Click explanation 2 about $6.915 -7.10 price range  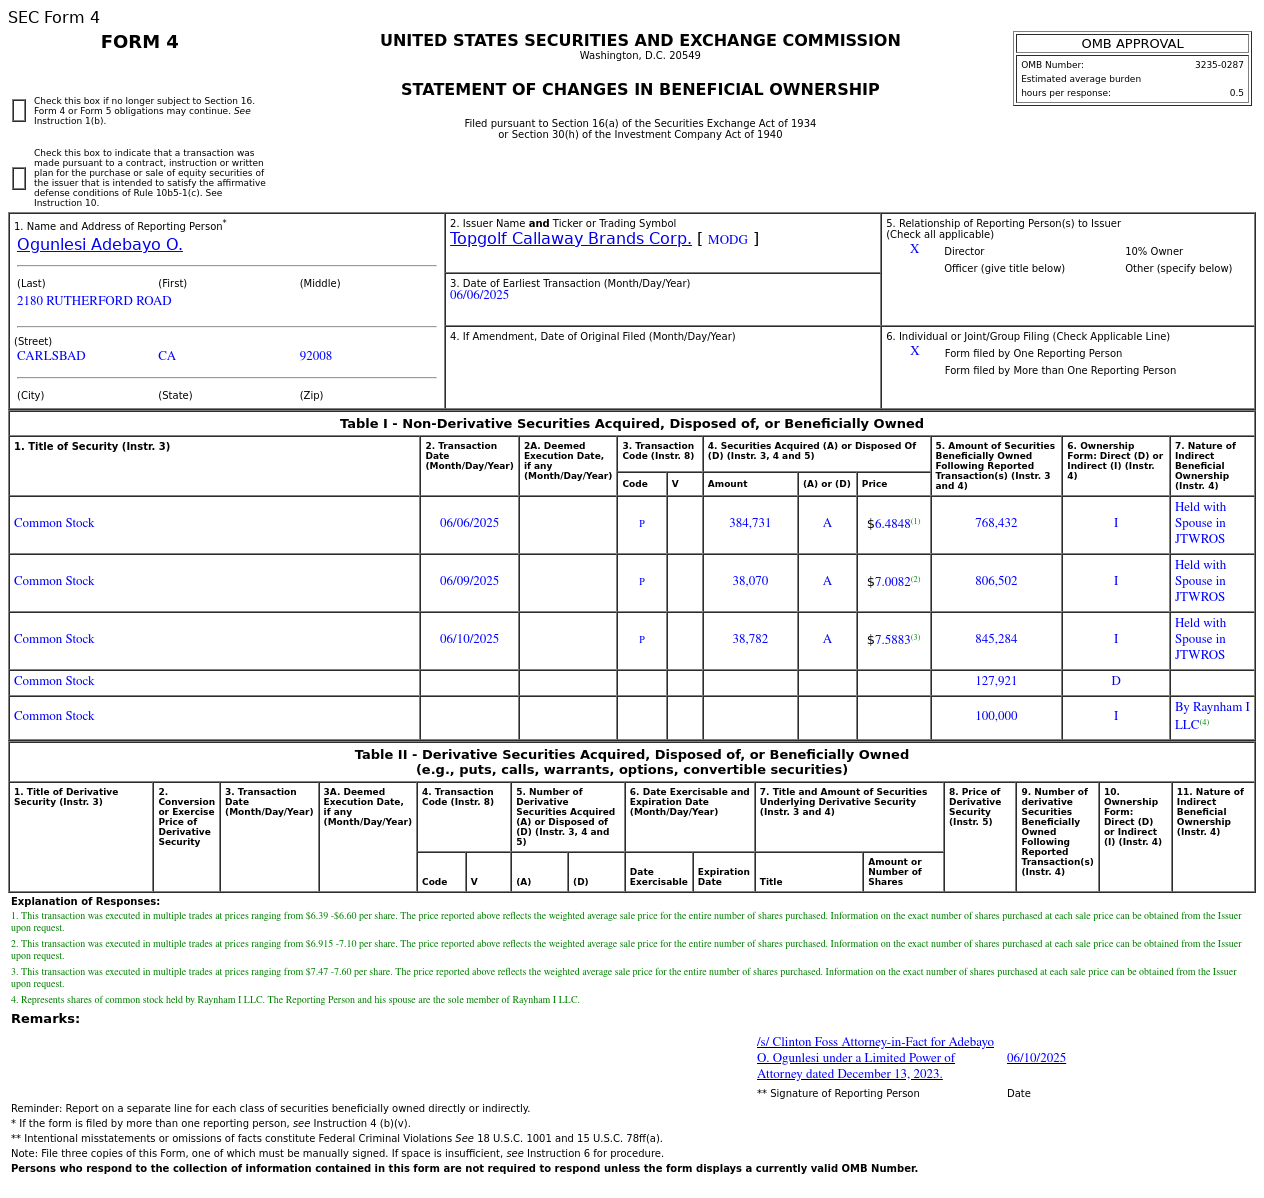tap(626, 949)
